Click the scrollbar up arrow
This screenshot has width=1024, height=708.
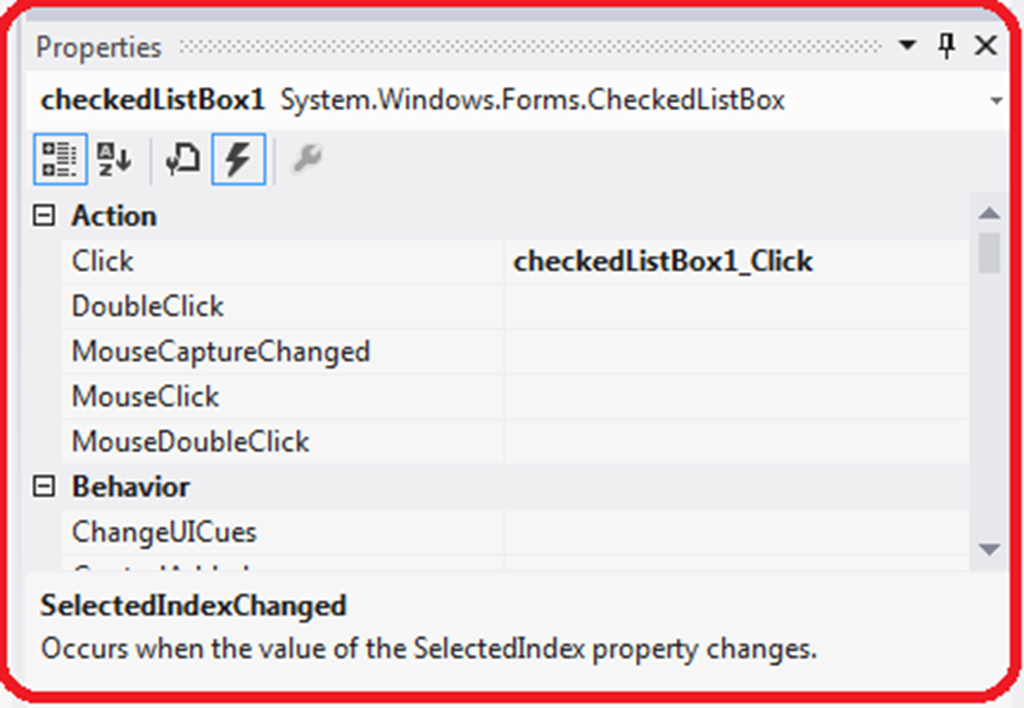(x=989, y=212)
